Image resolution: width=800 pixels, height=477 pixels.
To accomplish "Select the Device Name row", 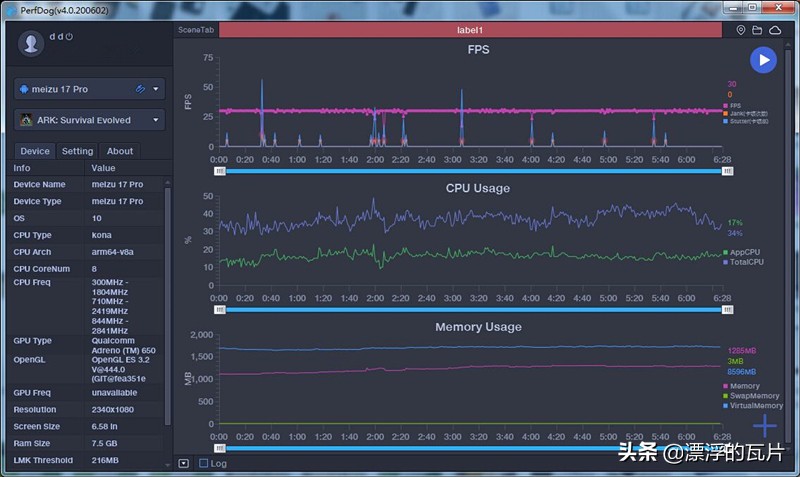I will [x=86, y=184].
